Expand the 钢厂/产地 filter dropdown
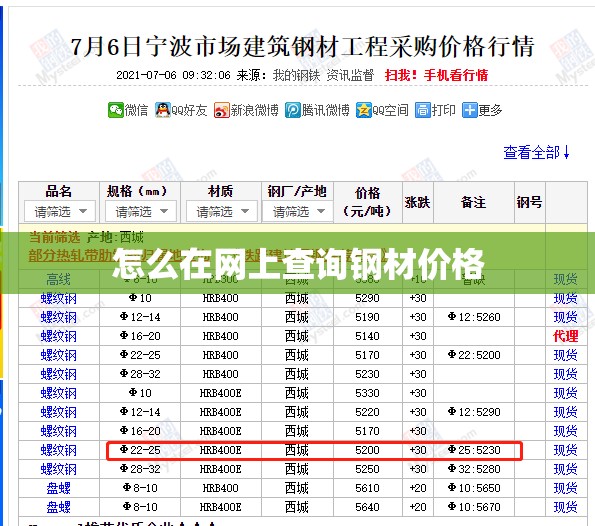 pyautogui.click(x=298, y=211)
